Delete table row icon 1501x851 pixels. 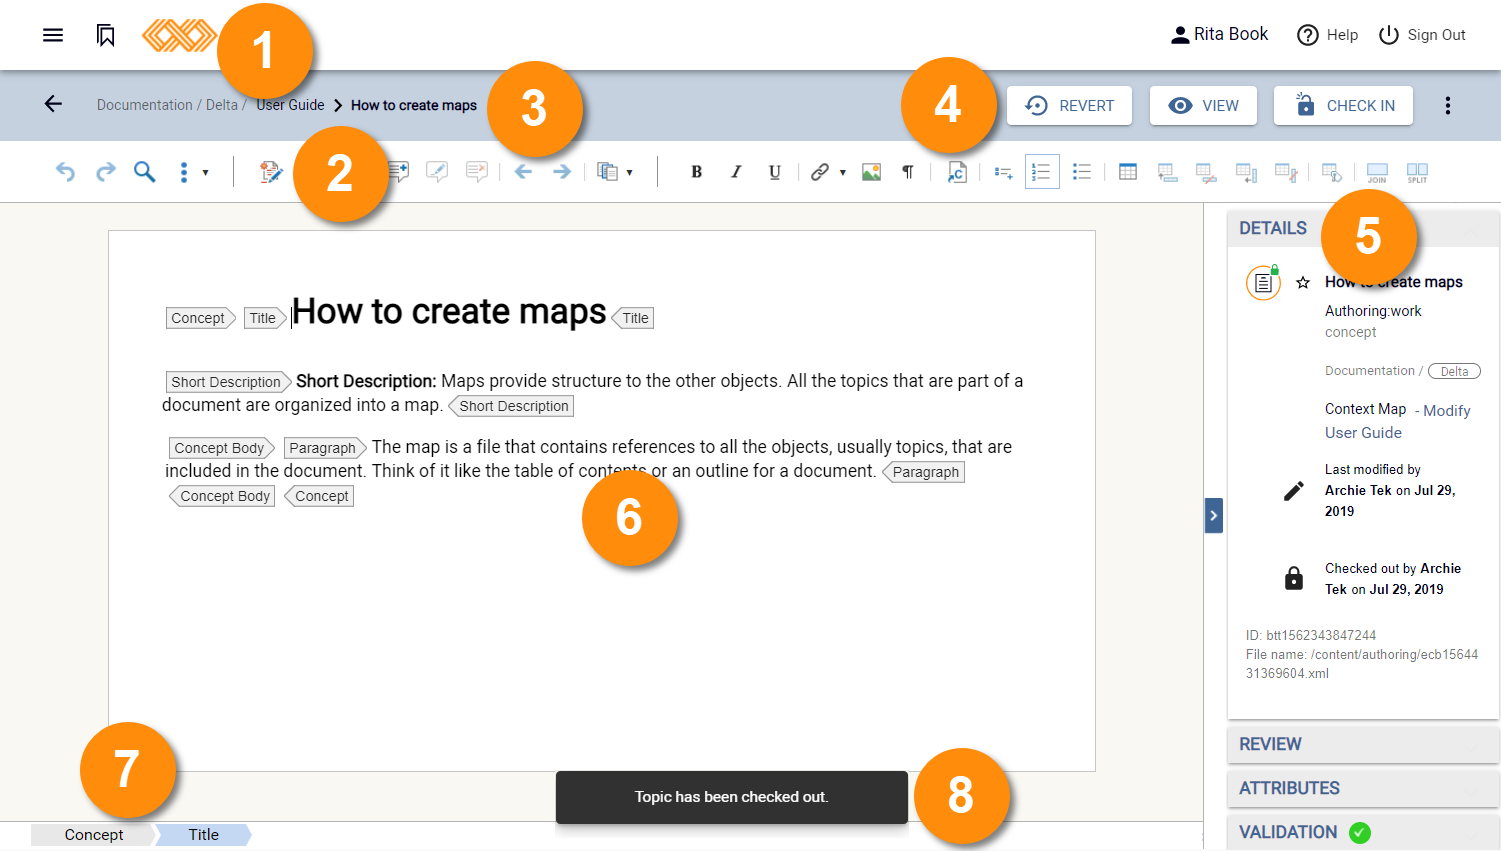click(x=1207, y=172)
